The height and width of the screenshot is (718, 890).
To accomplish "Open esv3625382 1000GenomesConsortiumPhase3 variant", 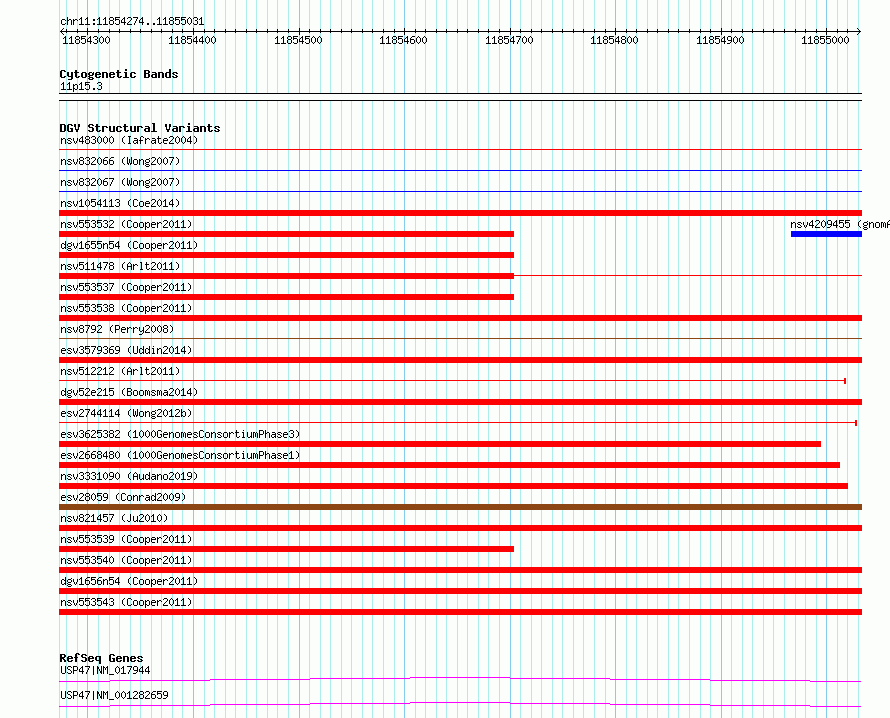I will pyautogui.click(x=180, y=434).
